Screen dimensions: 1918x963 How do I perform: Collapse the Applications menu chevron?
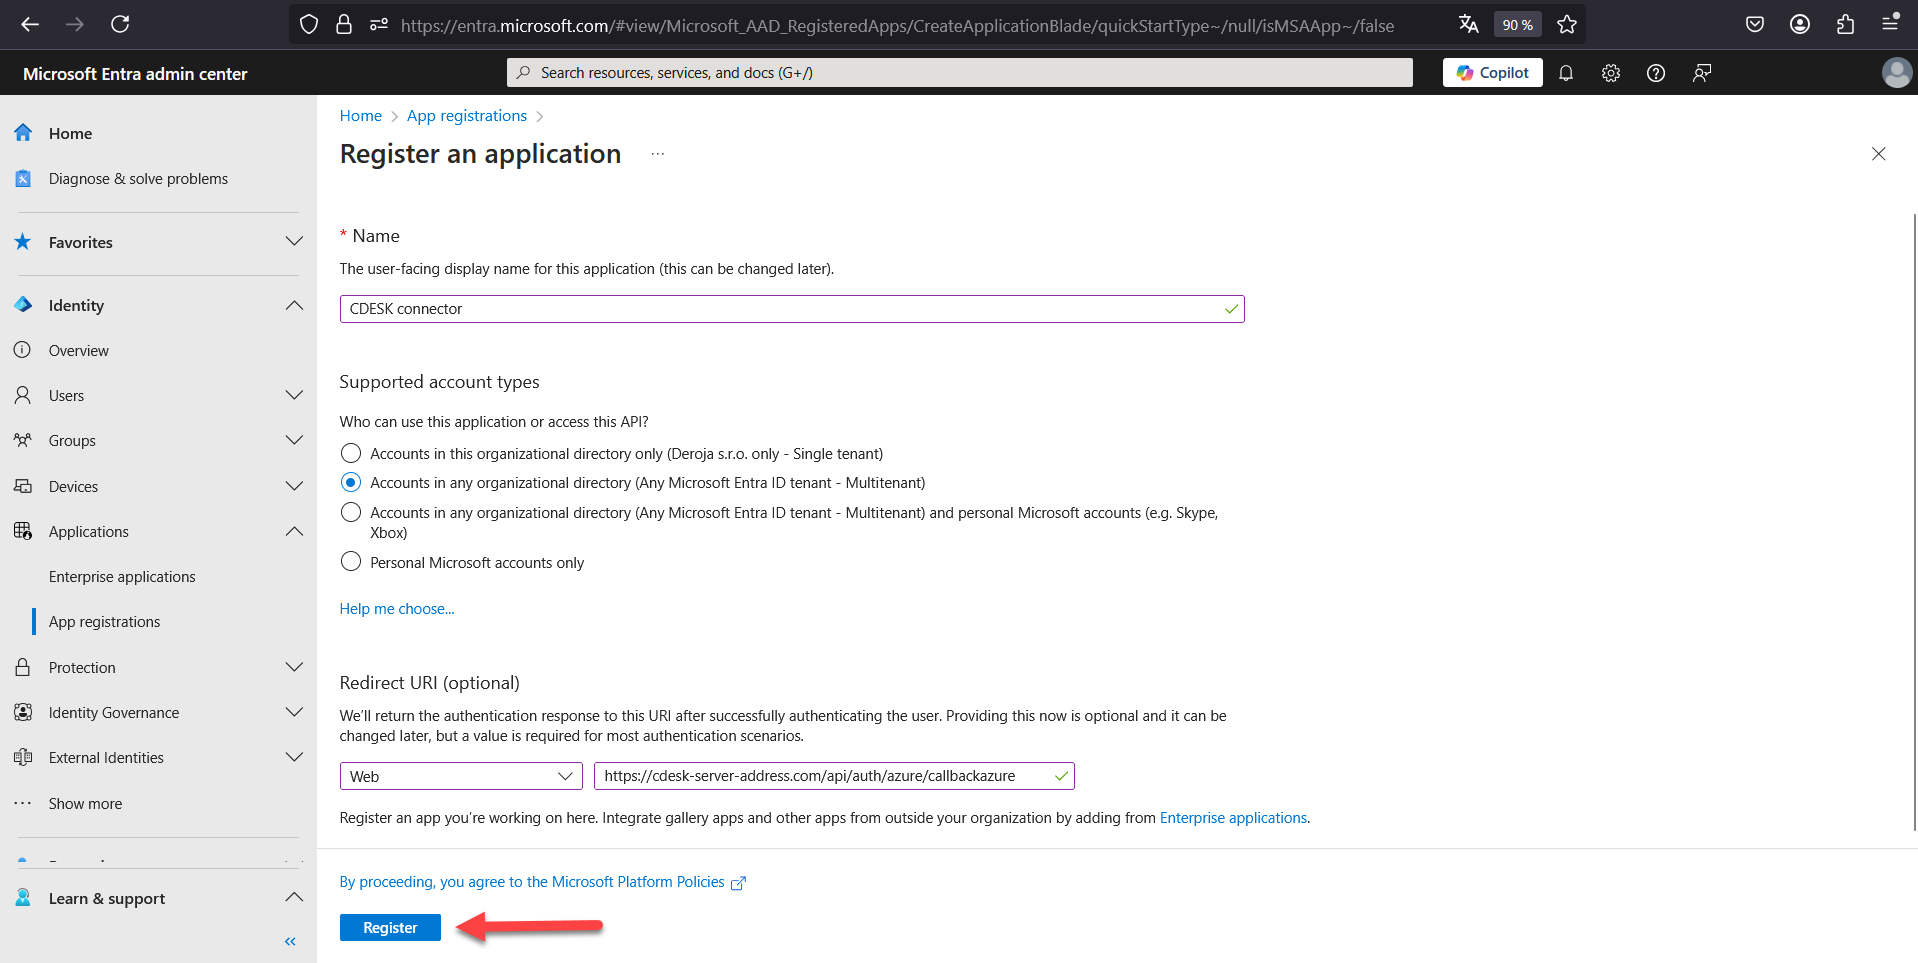click(294, 531)
